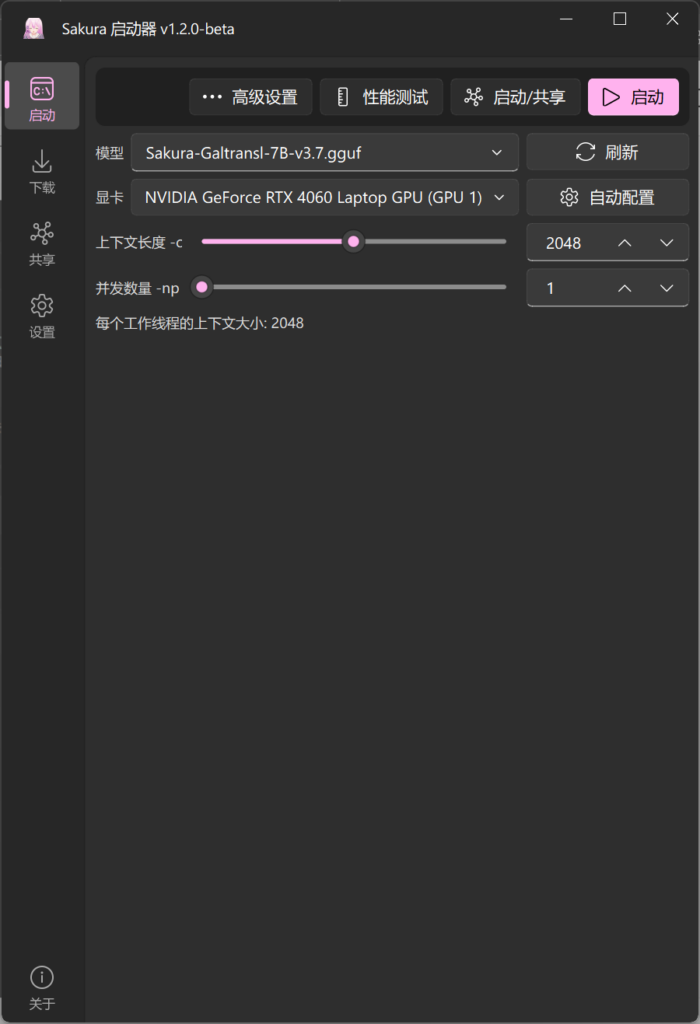Decrease context length with down arrow
Viewport: 700px width, 1024px height.
pos(667,243)
